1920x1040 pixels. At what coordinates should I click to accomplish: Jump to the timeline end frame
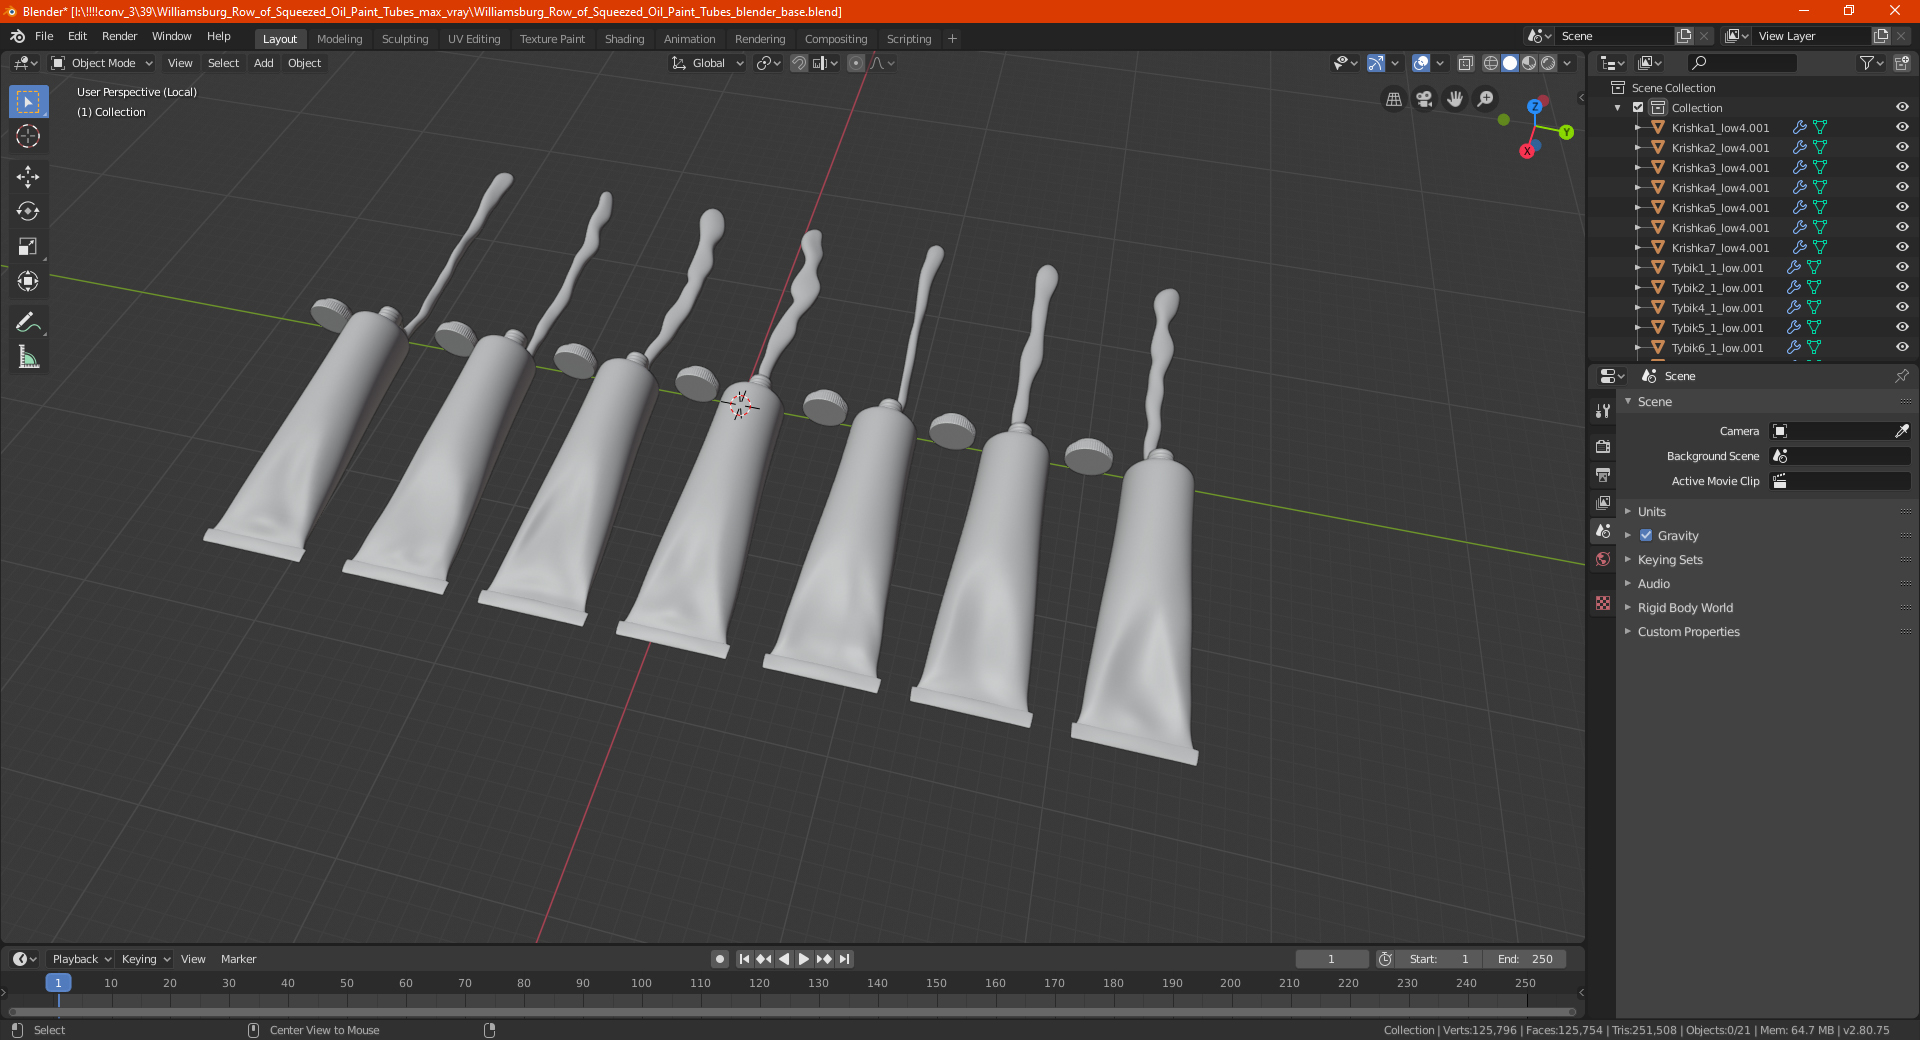[x=845, y=959]
